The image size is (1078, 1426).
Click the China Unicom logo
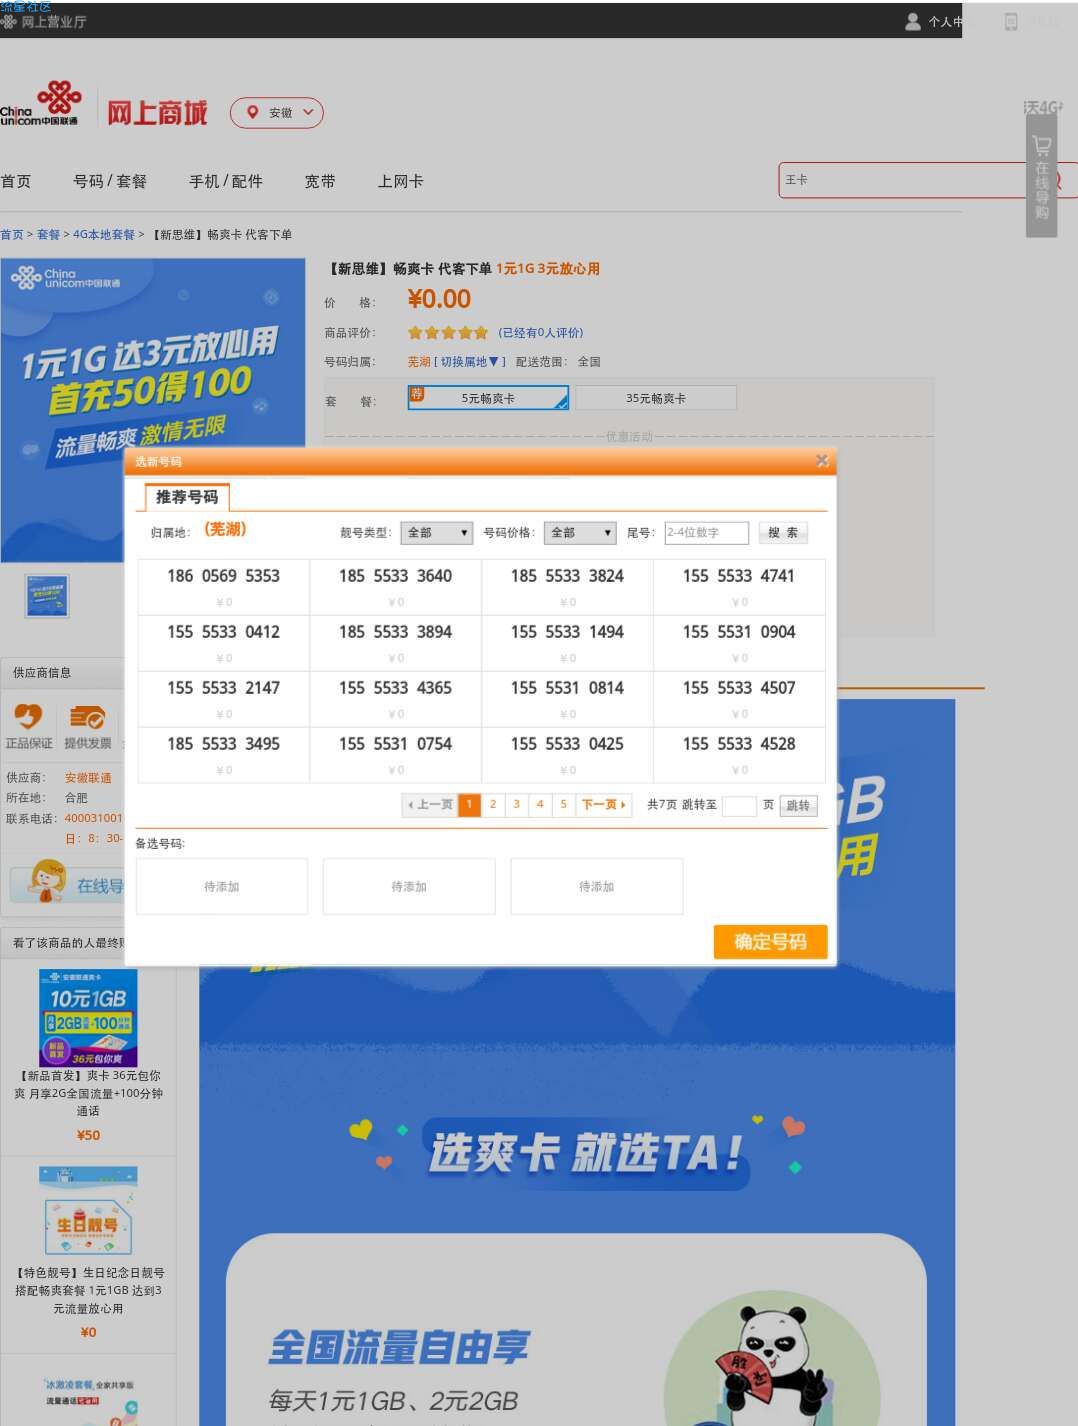click(40, 104)
